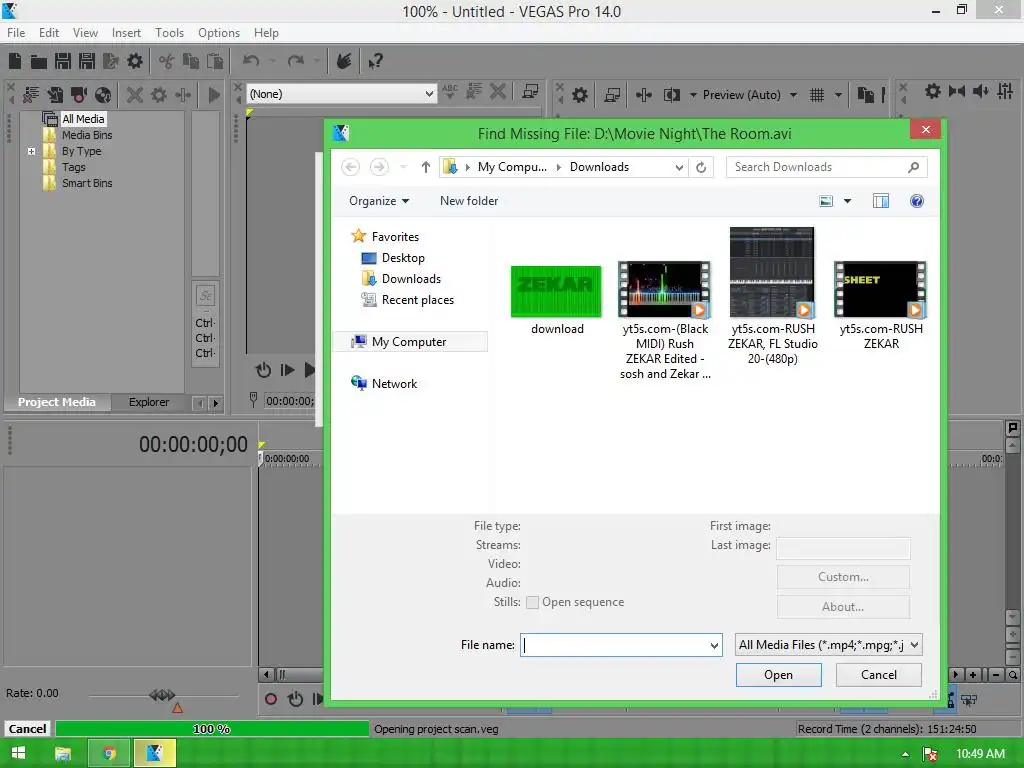
Task: Select Network in navigation pane
Action: [x=394, y=384]
